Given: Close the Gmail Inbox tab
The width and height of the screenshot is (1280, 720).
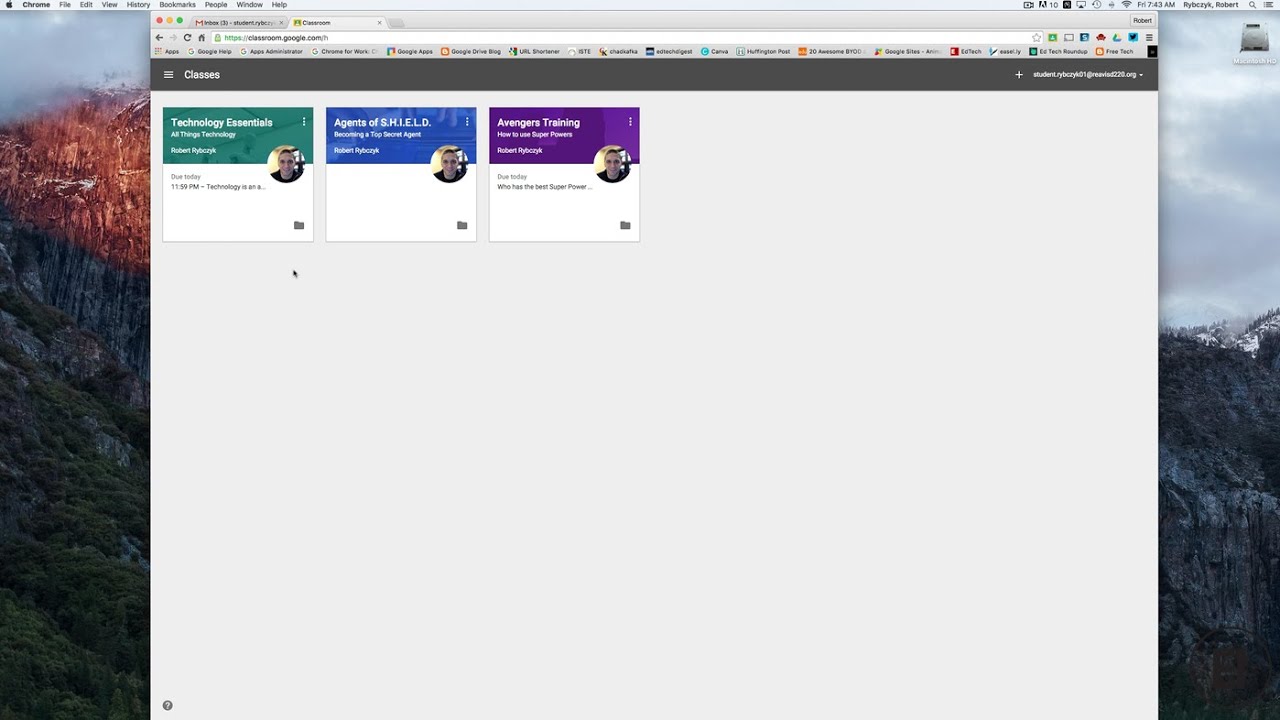Looking at the screenshot, I should (281, 22).
